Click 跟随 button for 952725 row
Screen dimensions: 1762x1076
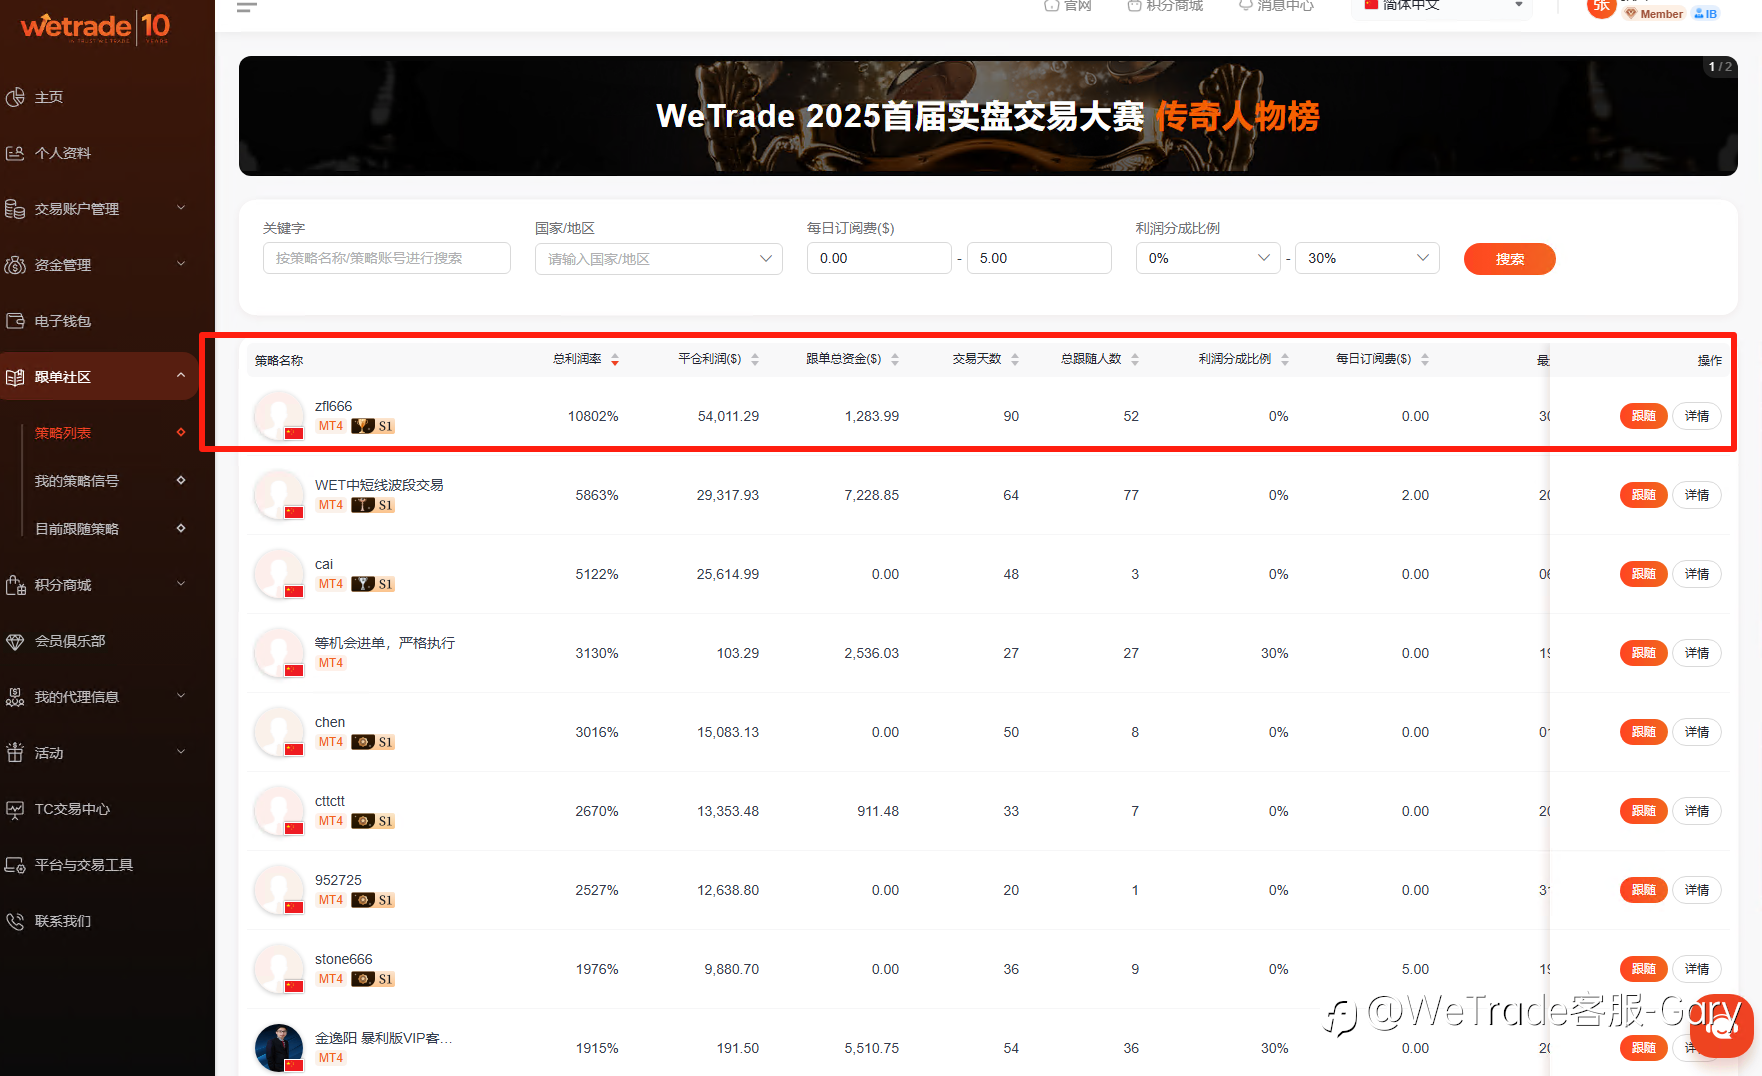[1643, 890]
